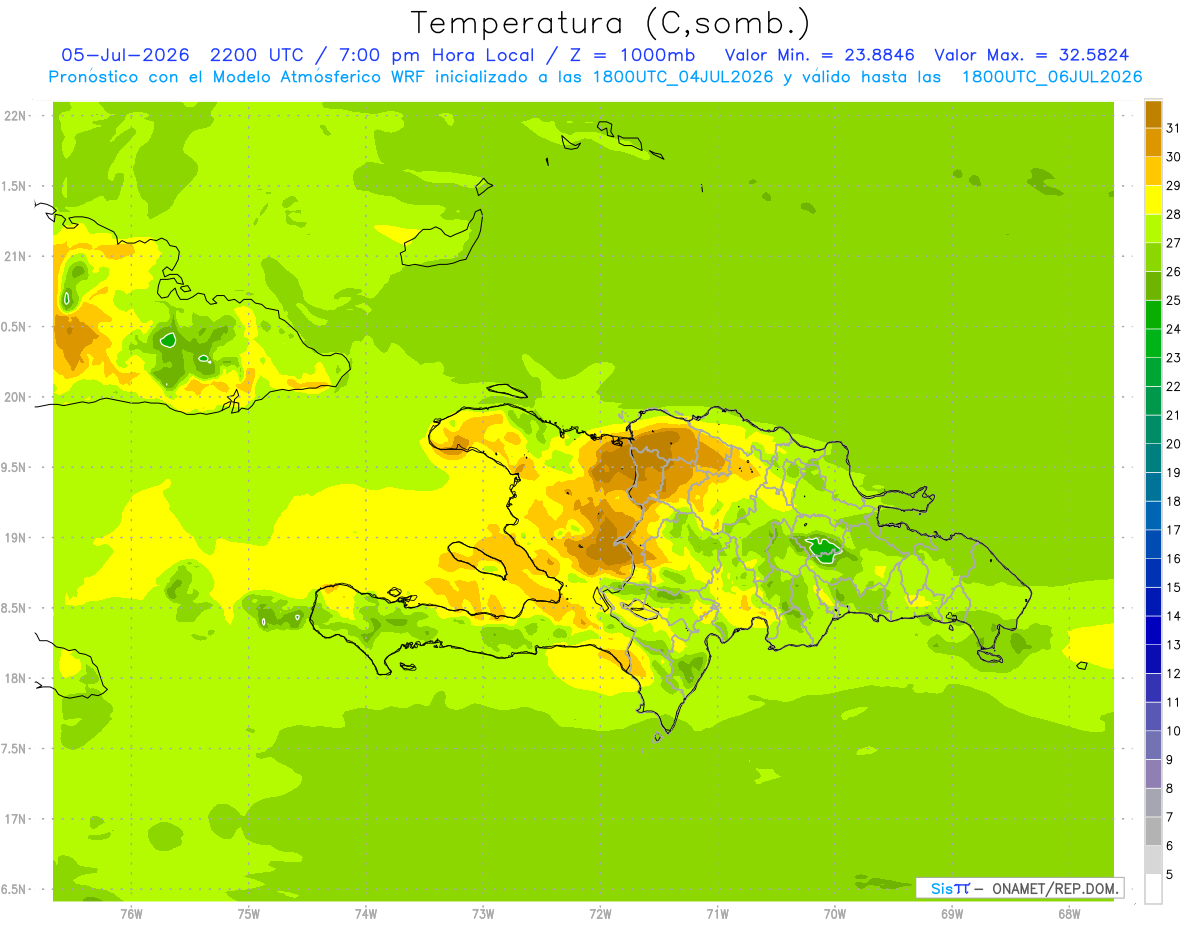
Task: Click legend value 29
Action: (1173, 186)
